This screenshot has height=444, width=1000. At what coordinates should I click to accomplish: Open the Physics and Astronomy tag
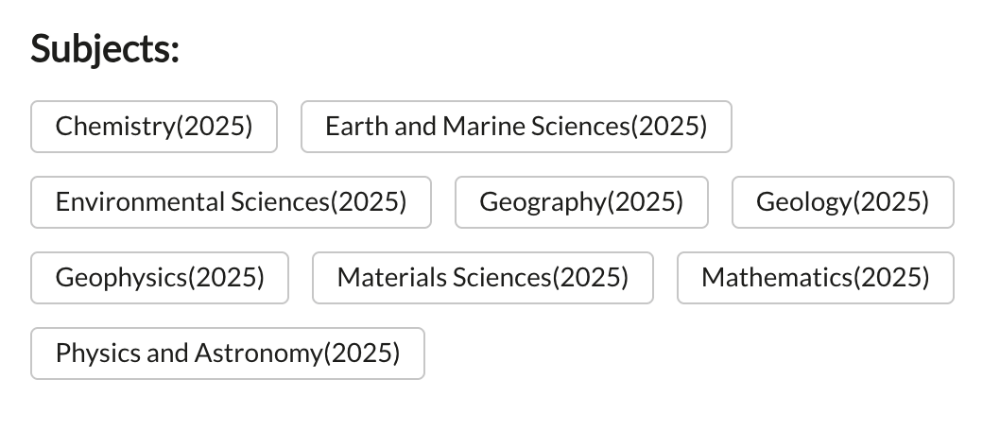pyautogui.click(x=228, y=353)
